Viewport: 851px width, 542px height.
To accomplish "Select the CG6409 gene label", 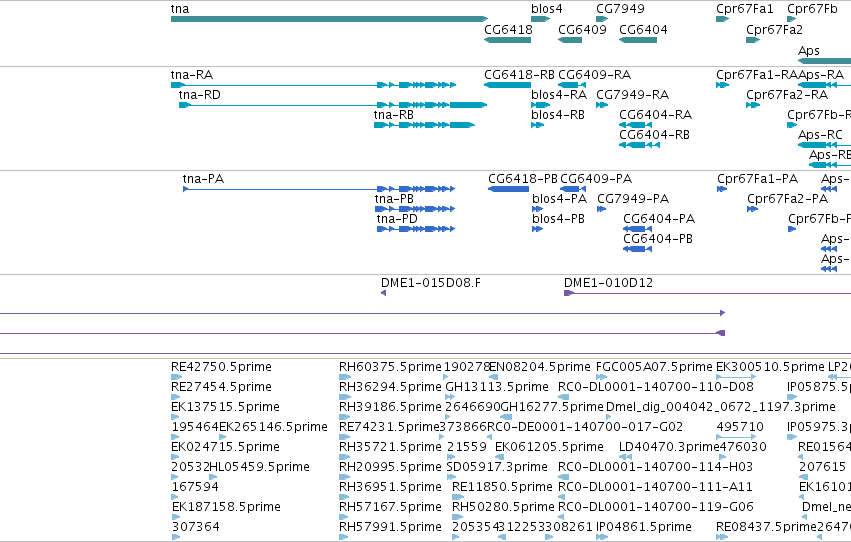I will [582, 30].
